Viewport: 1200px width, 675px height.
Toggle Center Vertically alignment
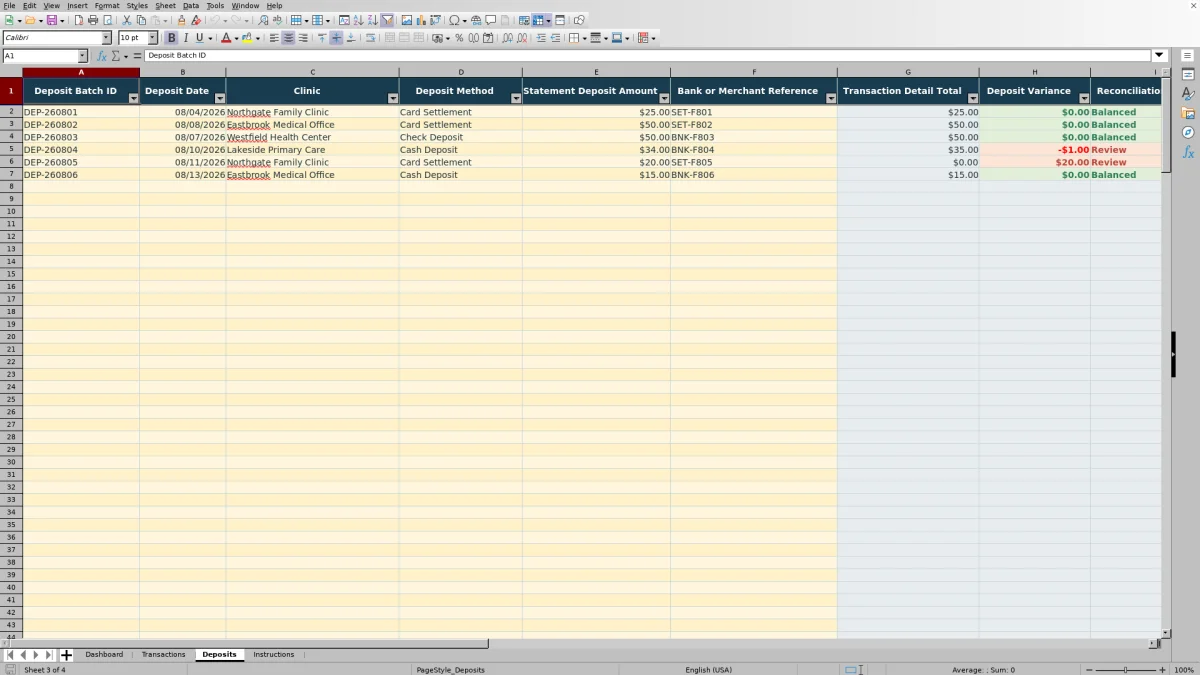(x=336, y=38)
